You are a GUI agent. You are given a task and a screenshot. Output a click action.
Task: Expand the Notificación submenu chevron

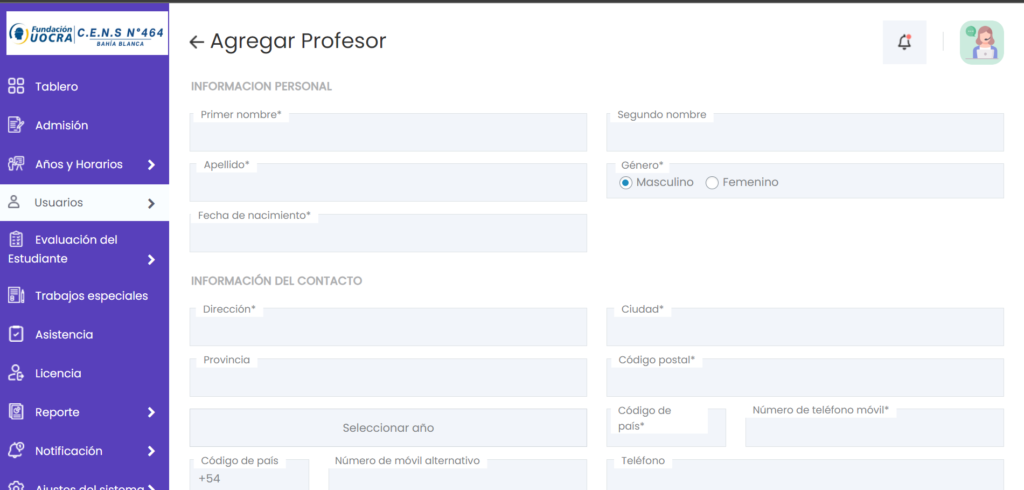pyautogui.click(x=152, y=451)
